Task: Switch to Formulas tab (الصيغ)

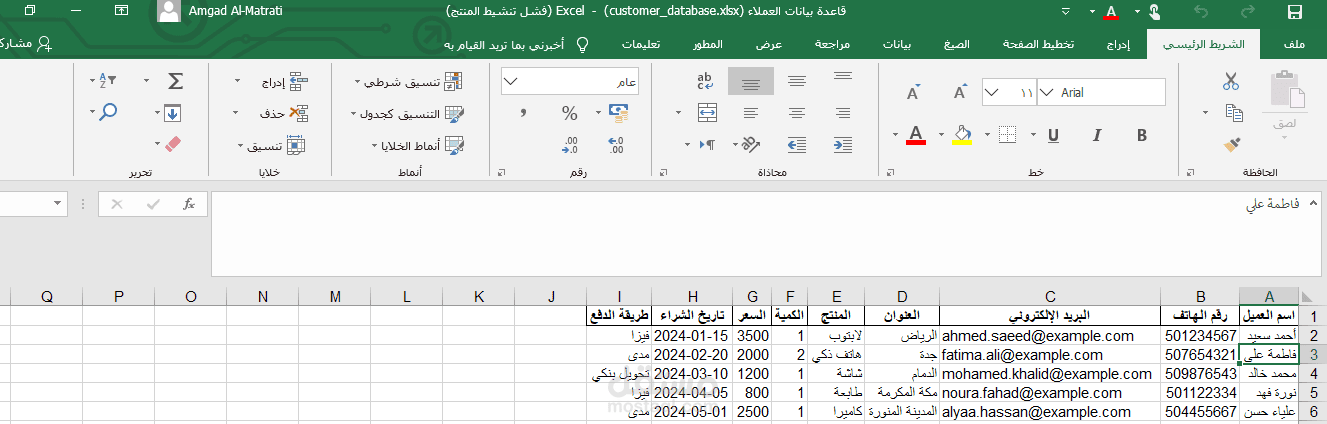Action: tap(957, 45)
